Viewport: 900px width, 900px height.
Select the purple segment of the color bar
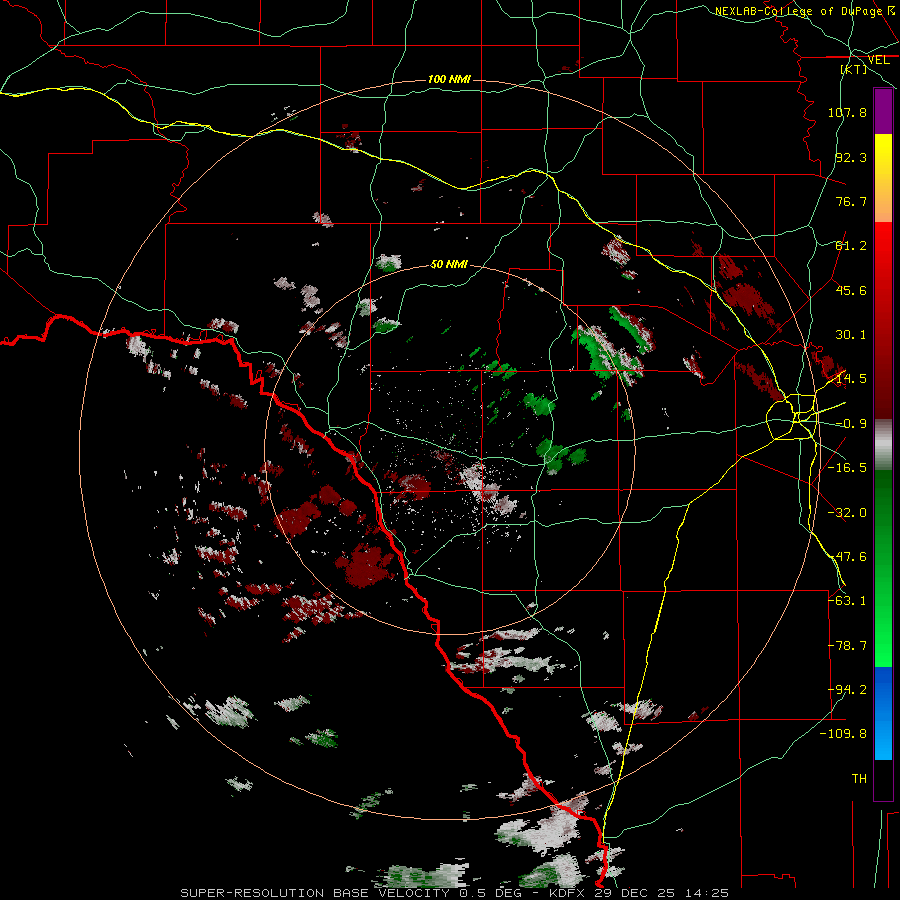(883, 111)
